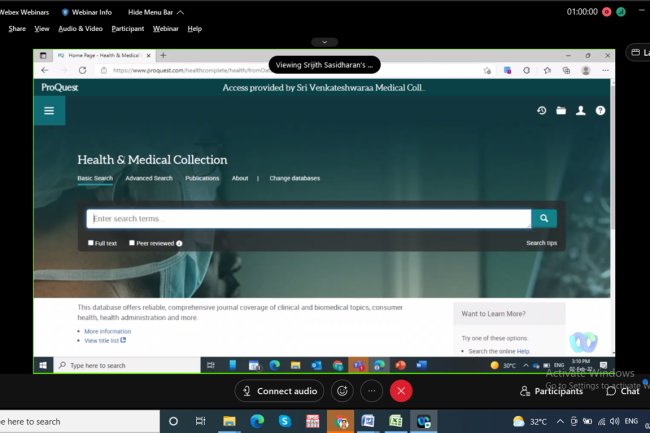The image size is (650, 433).
Task: Open Word on the Windows taskbar
Action: (x=368, y=421)
